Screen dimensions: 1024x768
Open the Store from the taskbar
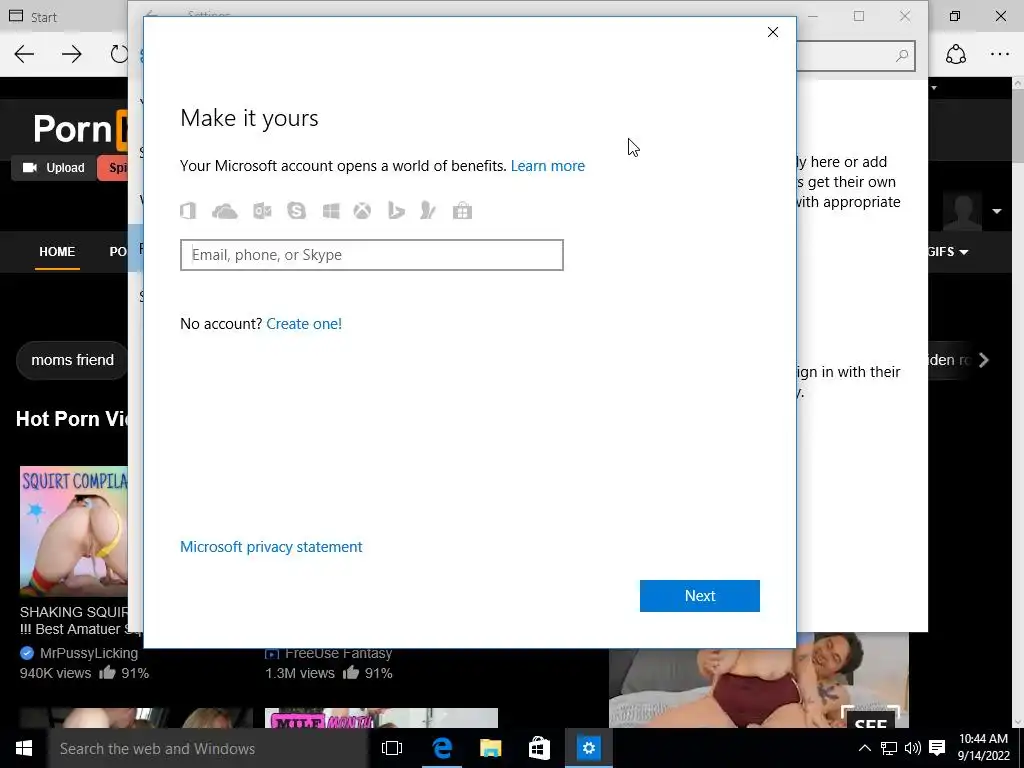539,748
